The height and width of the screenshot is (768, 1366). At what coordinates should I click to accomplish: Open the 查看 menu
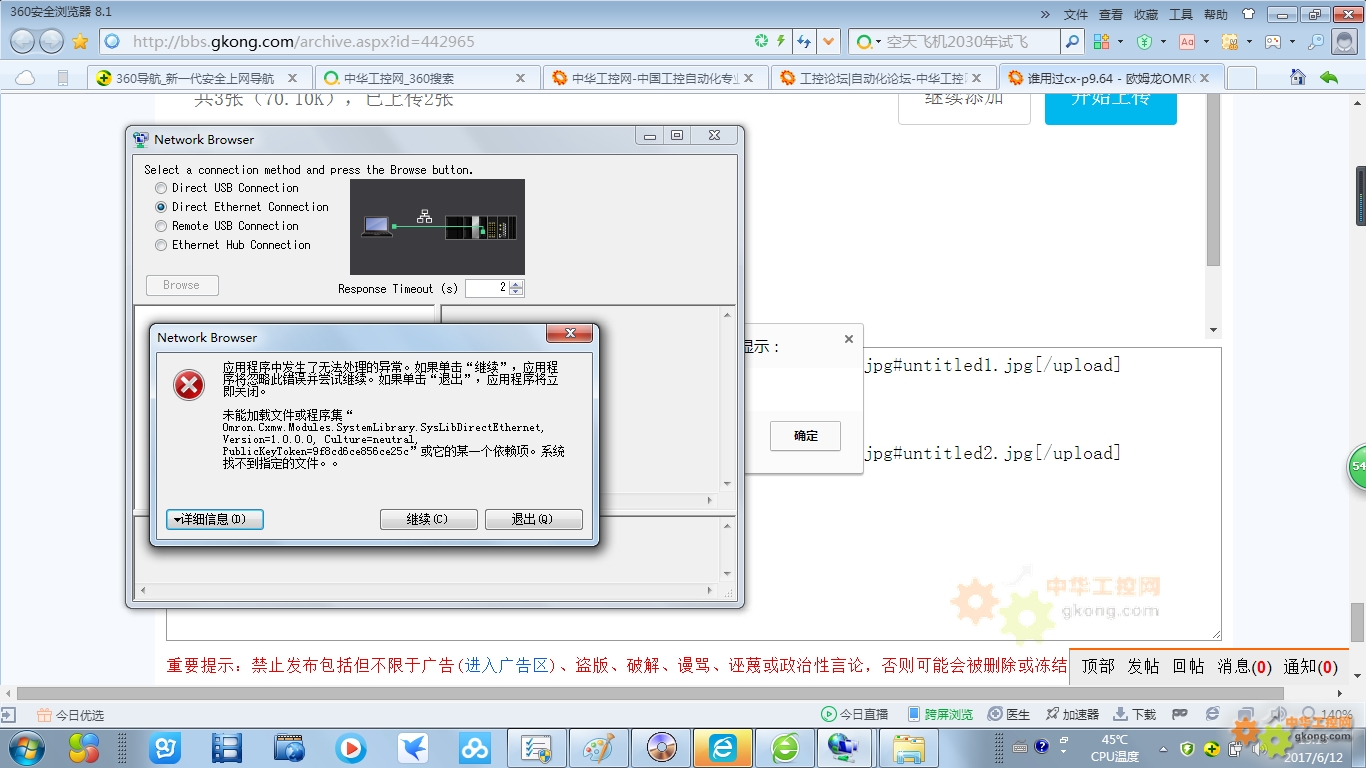pyautogui.click(x=1111, y=14)
